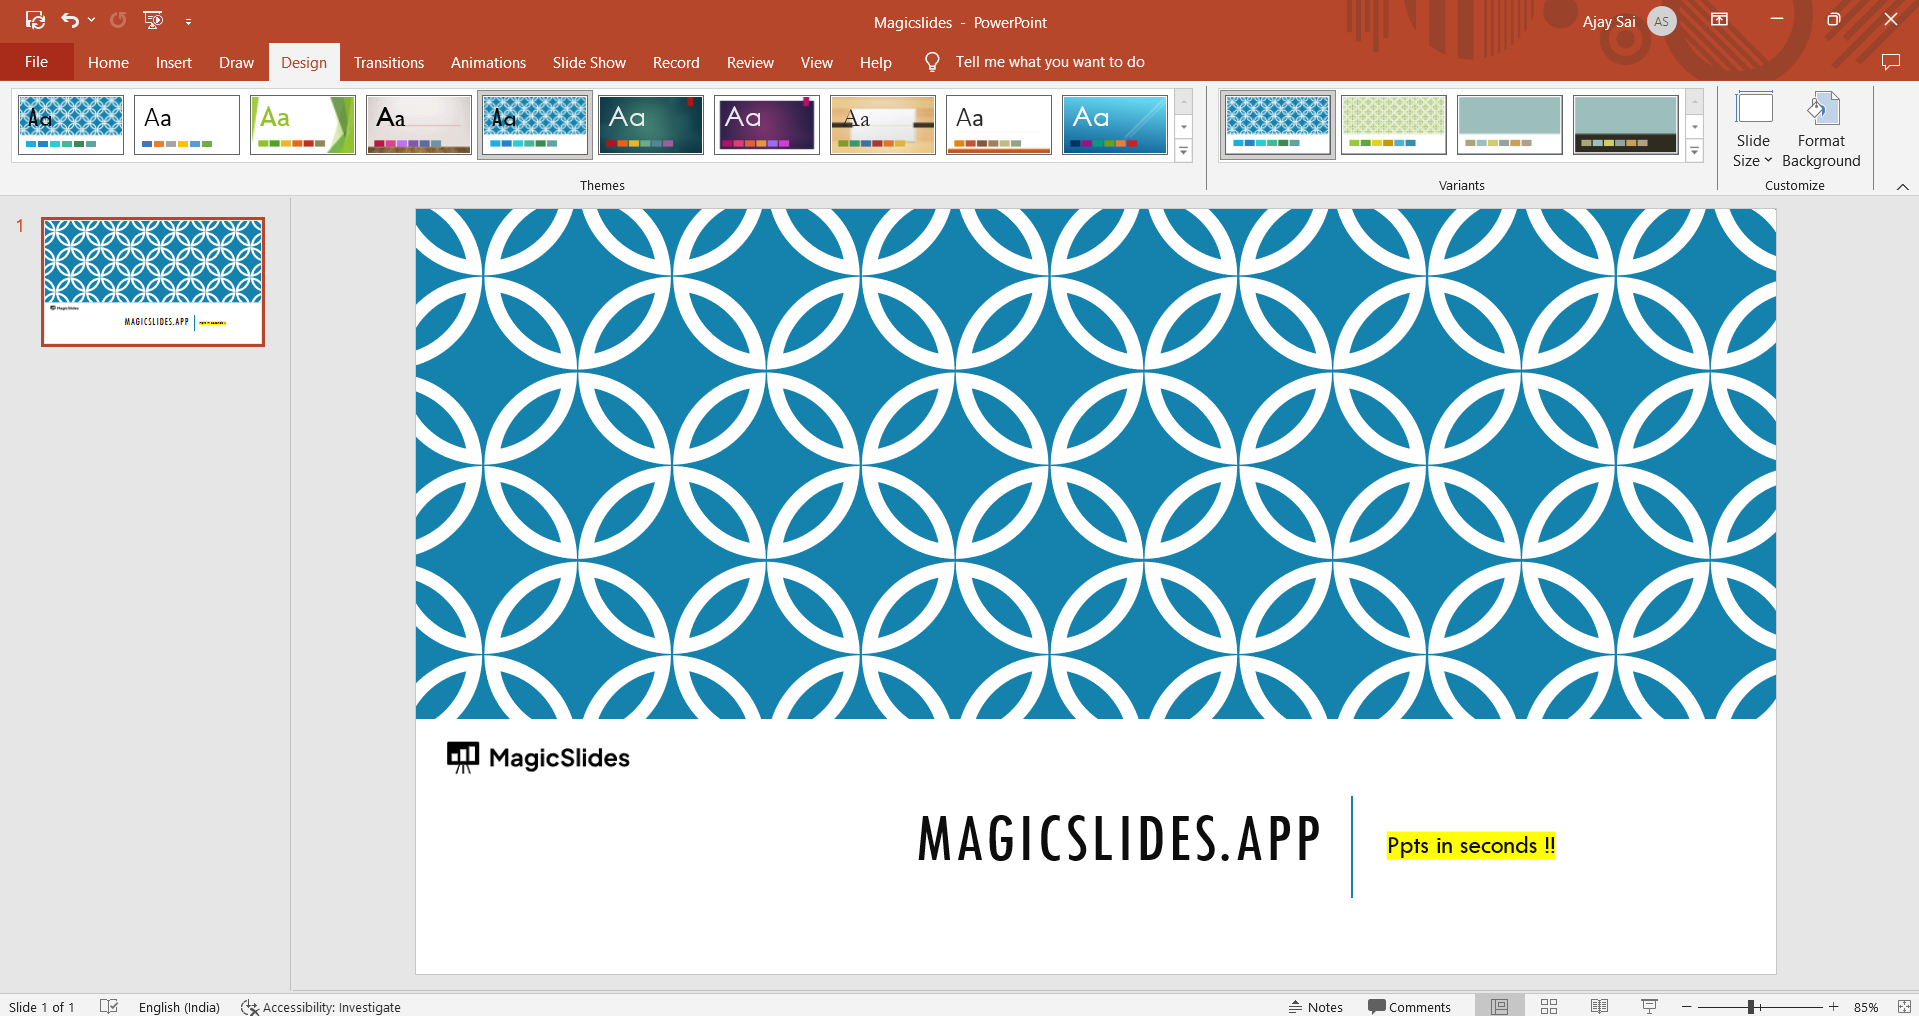1919x1016 pixels.
Task: Open the Comments pane icon in ribbon corner
Action: tap(1890, 62)
